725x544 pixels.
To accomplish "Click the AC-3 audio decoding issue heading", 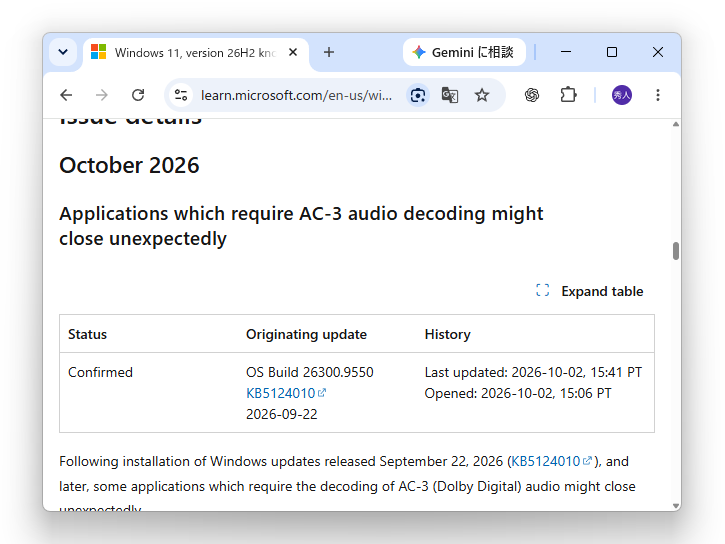I will pos(301,226).
